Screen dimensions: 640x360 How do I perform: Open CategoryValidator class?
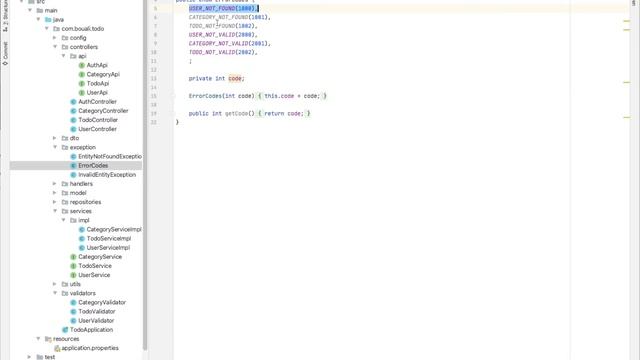(x=102, y=302)
